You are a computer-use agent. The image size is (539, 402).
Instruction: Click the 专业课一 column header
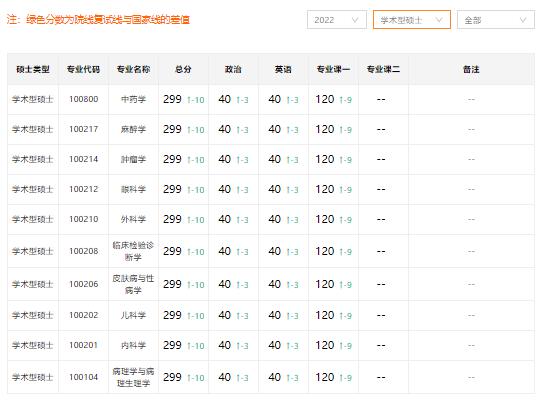333,69
